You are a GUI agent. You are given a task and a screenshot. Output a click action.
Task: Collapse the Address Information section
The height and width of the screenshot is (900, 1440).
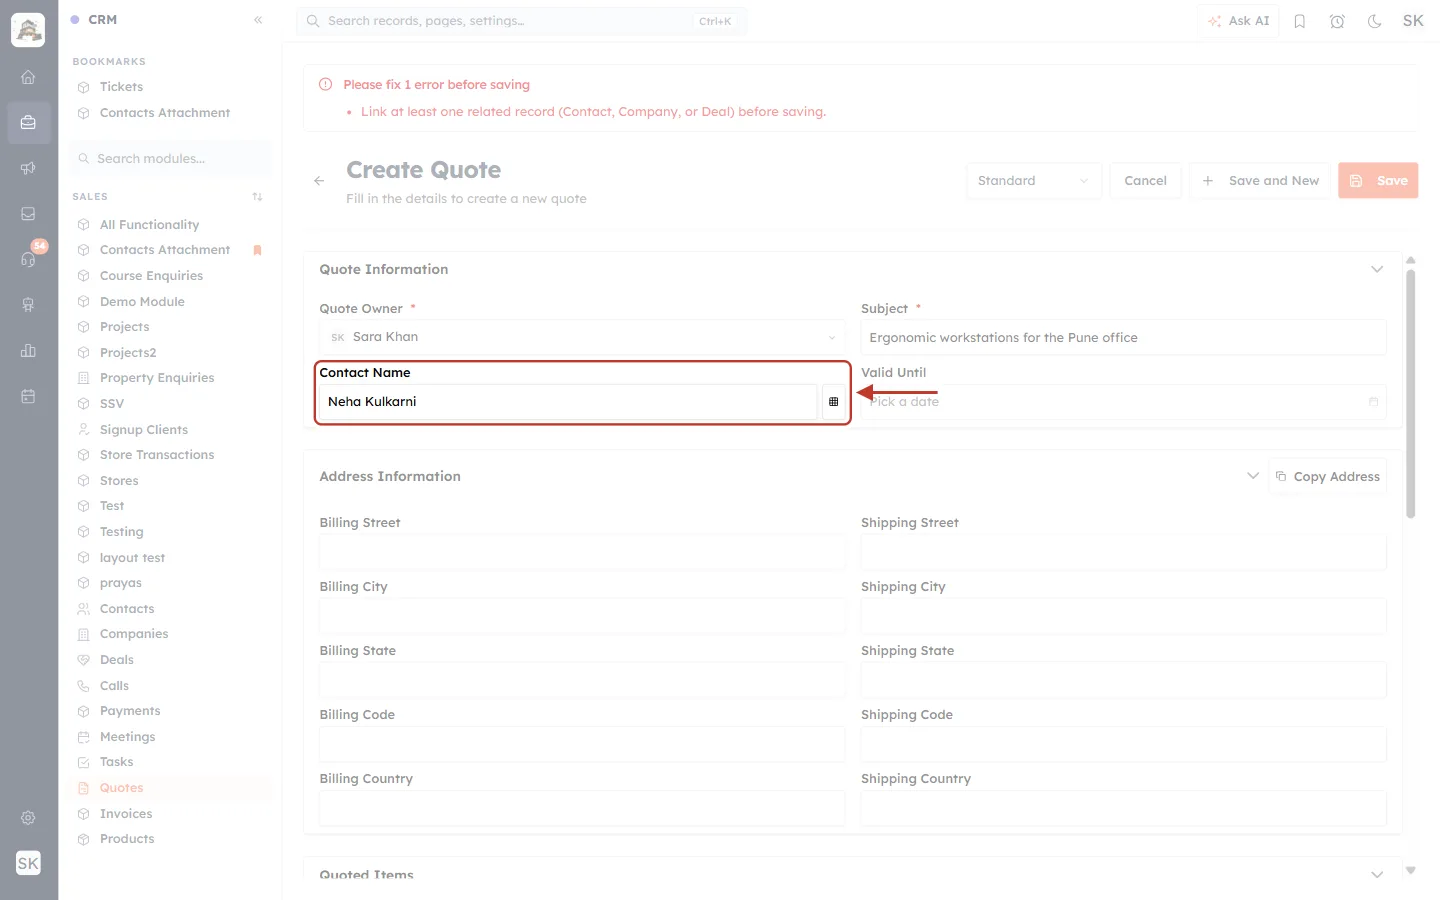click(x=1253, y=476)
